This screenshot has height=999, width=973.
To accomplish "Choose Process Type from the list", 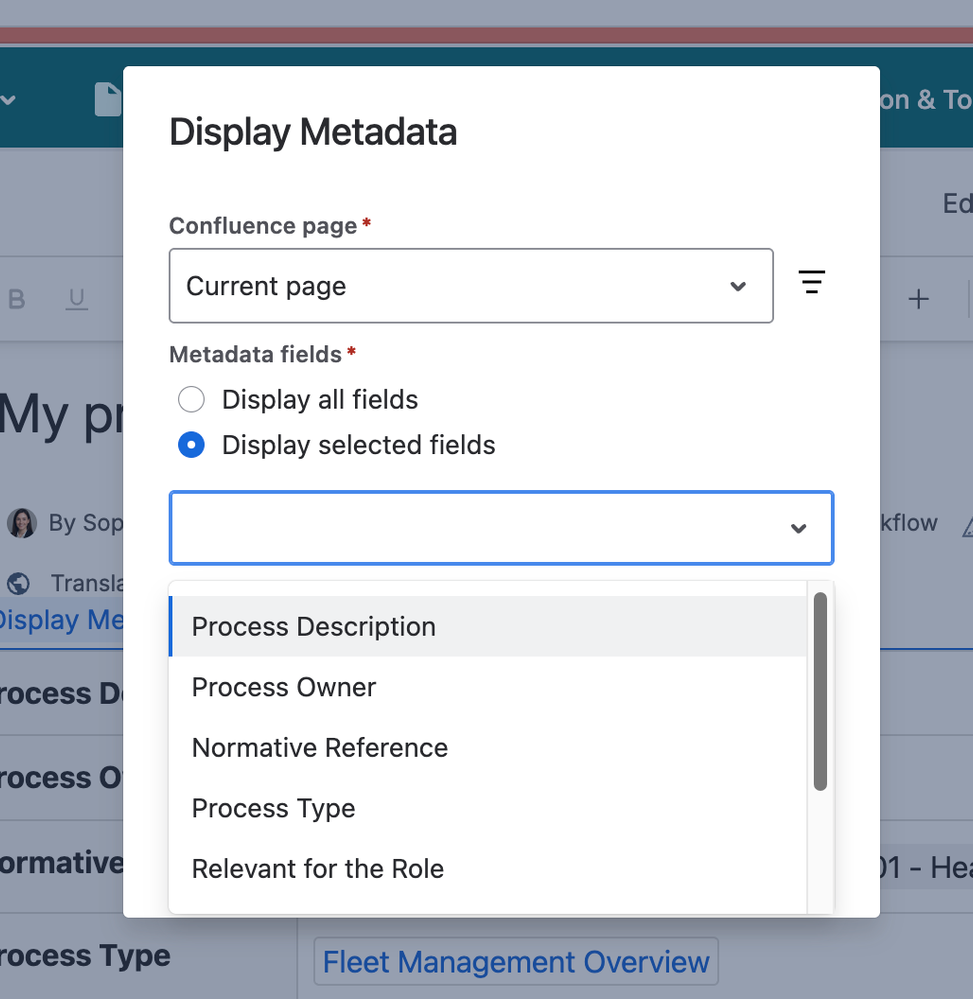I will point(487,808).
